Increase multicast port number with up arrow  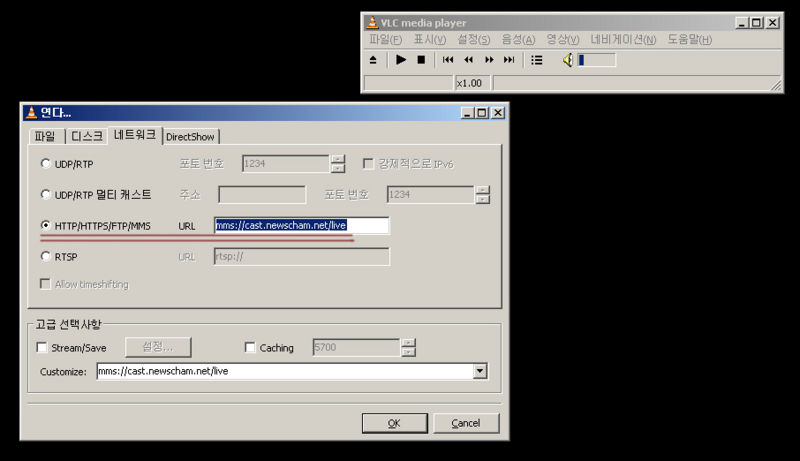click(483, 190)
